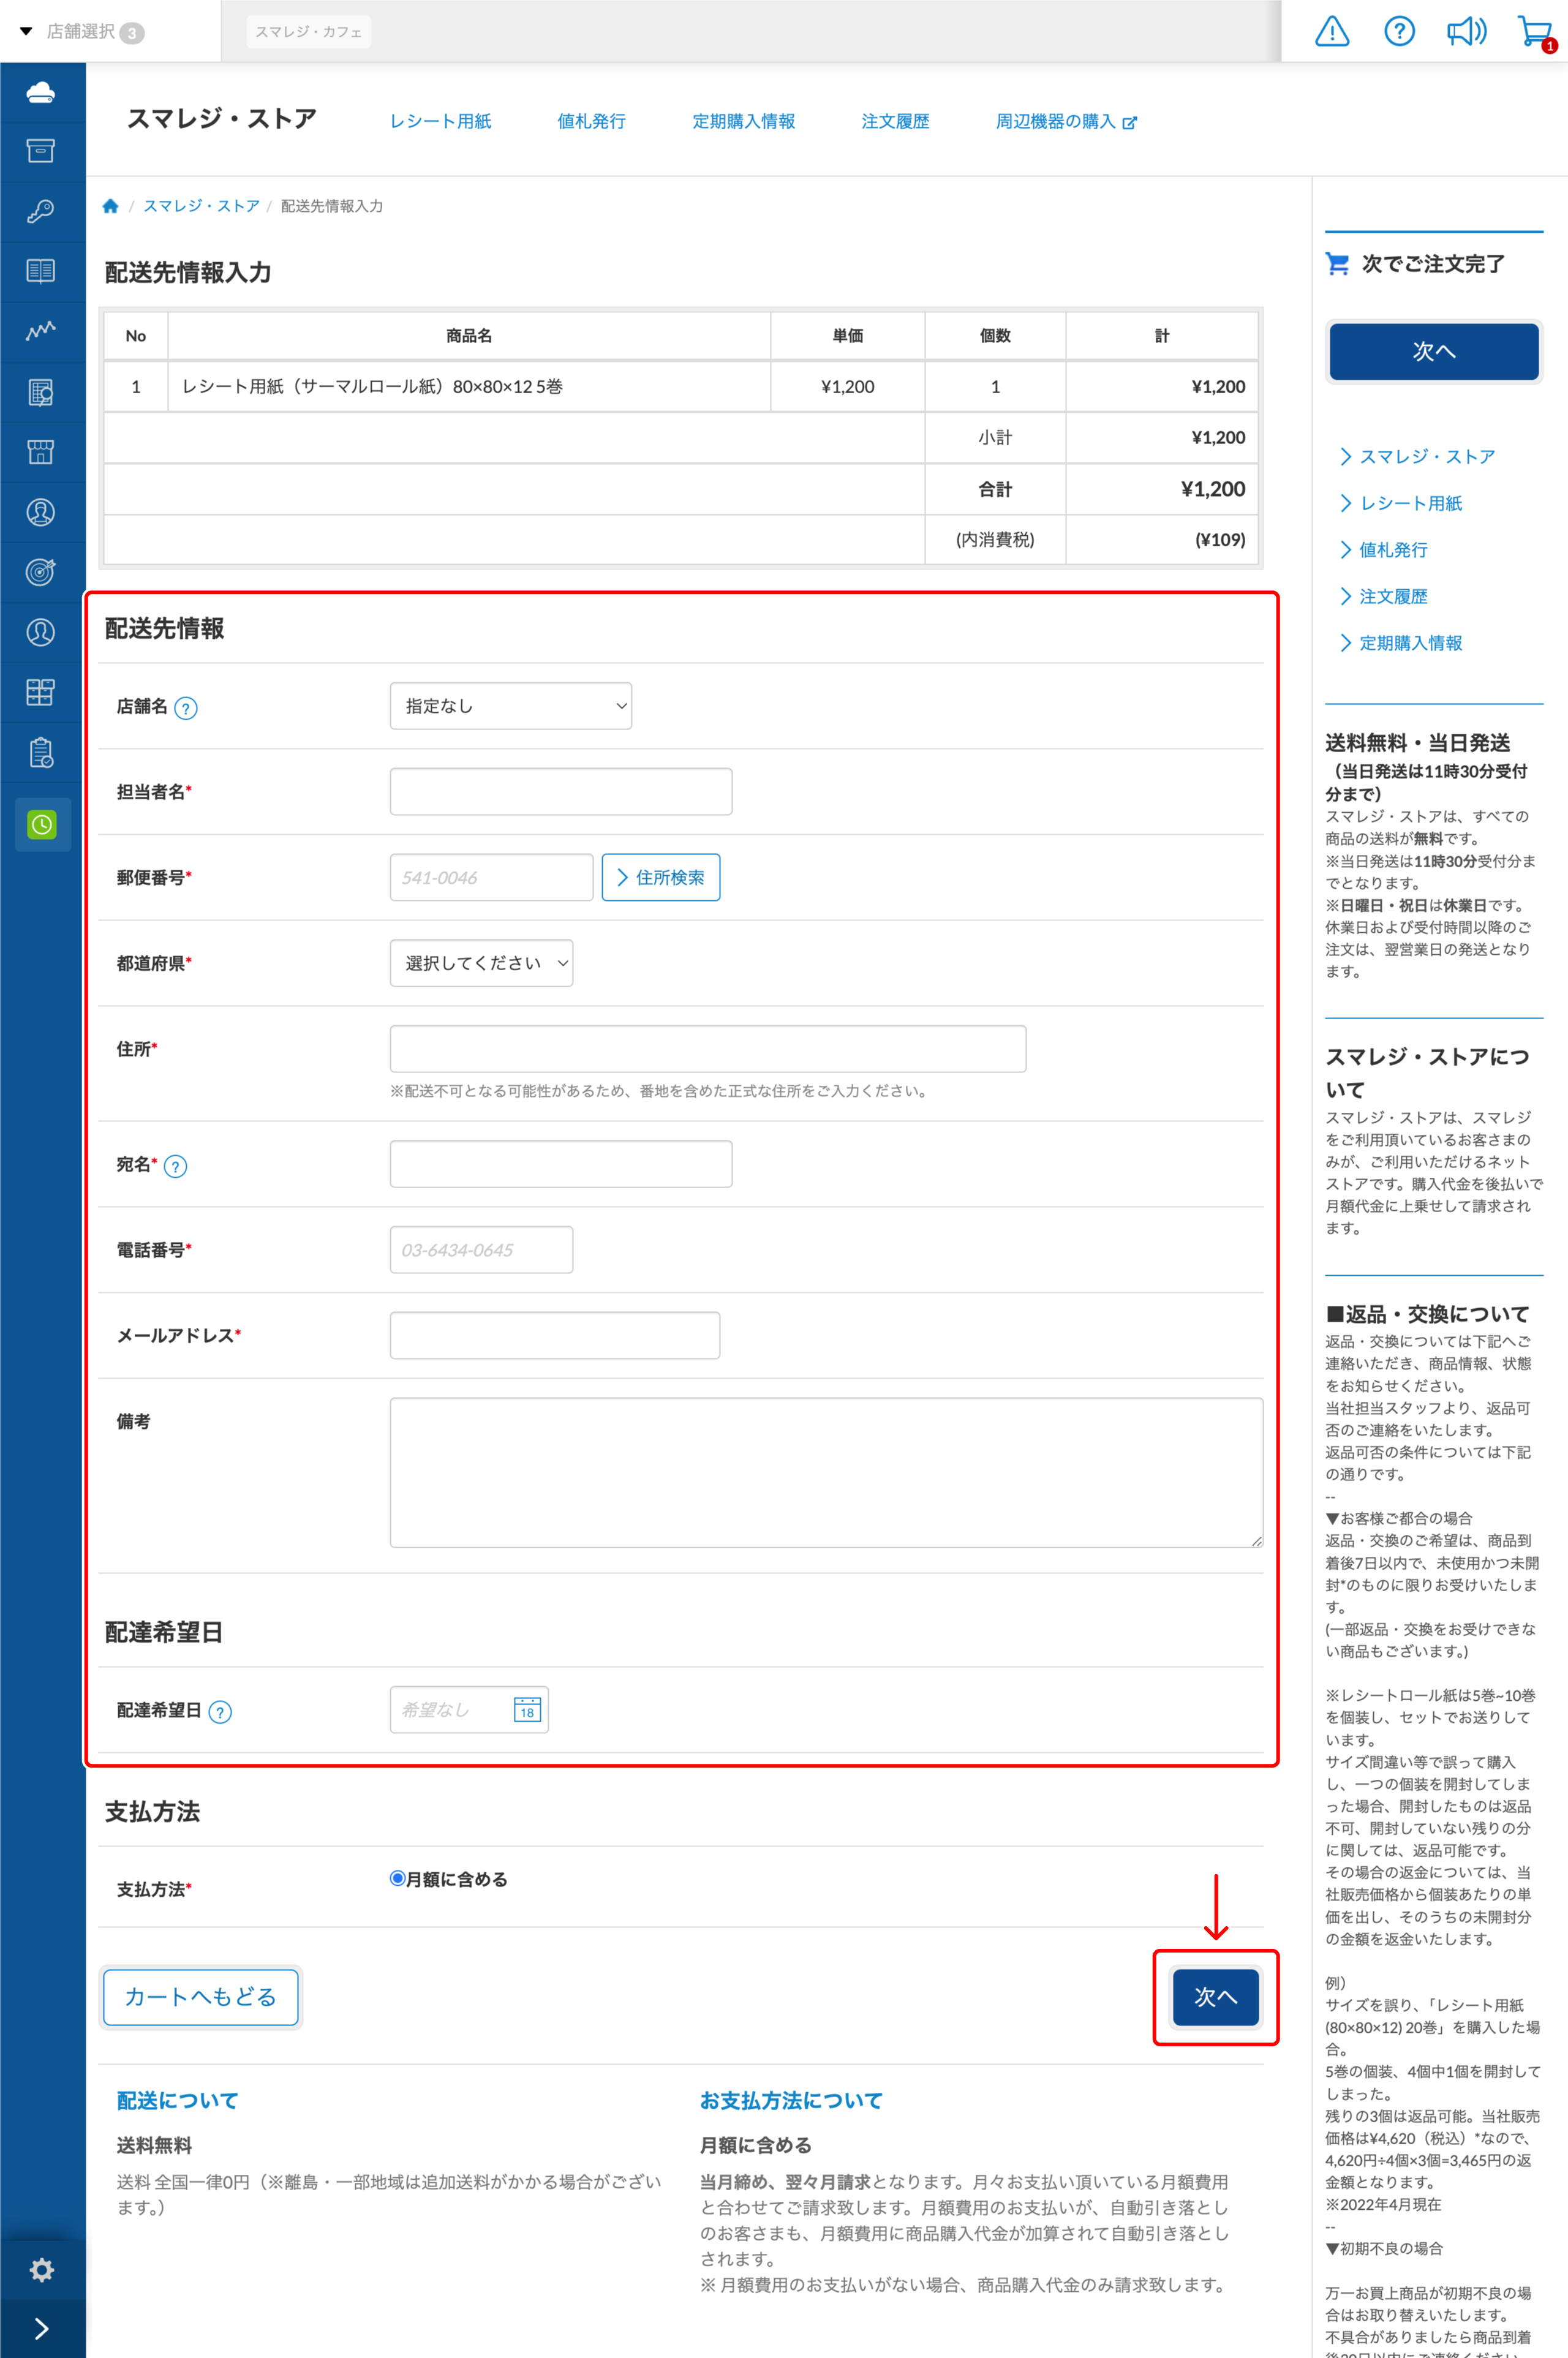Click the 定期購入情報 link in right sidebar
The image size is (1568, 2358).
1410,643
